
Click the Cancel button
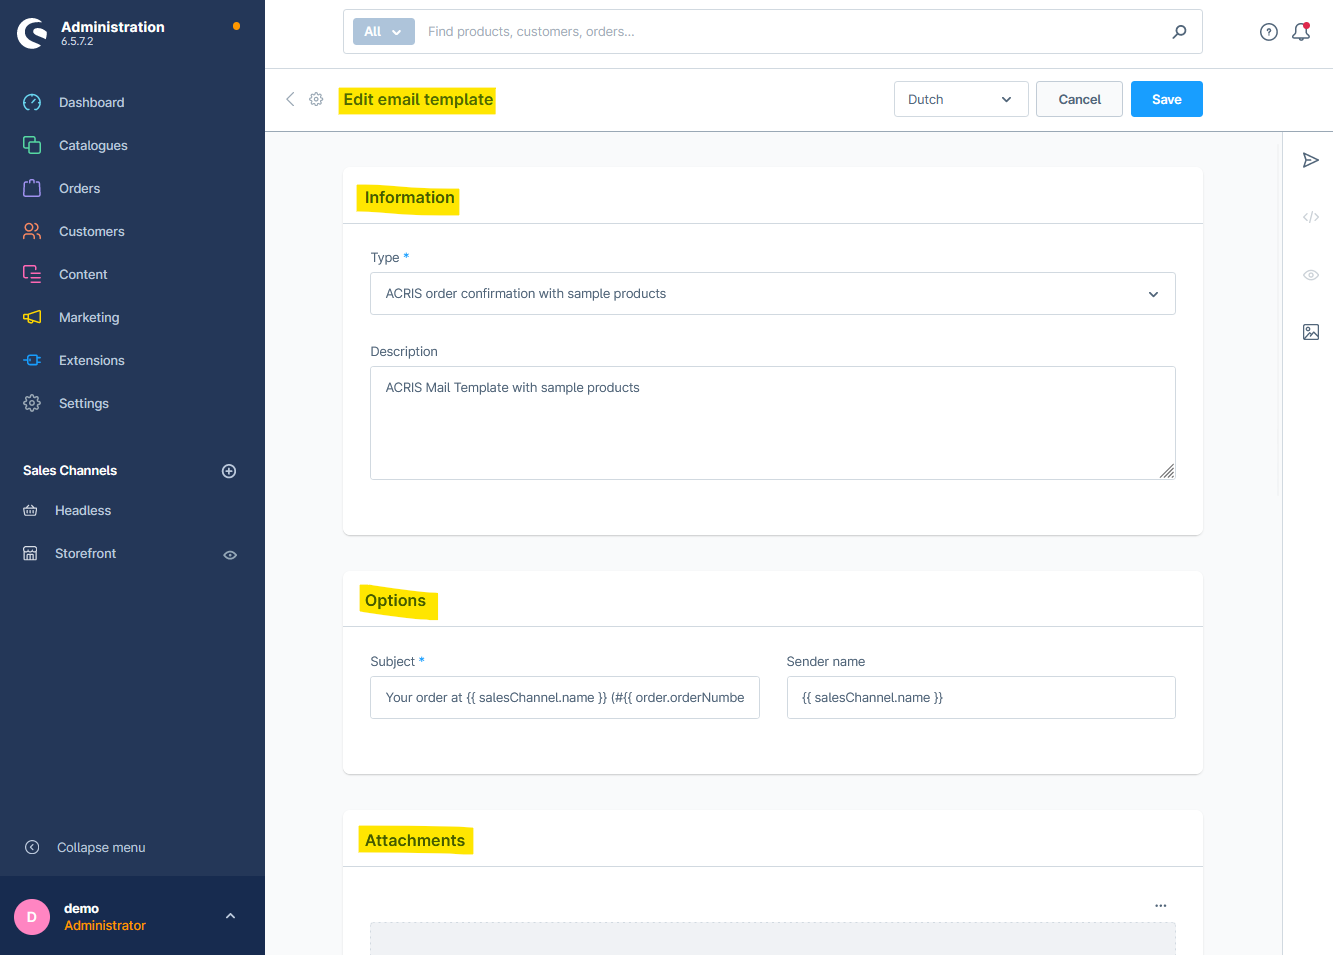(x=1079, y=99)
